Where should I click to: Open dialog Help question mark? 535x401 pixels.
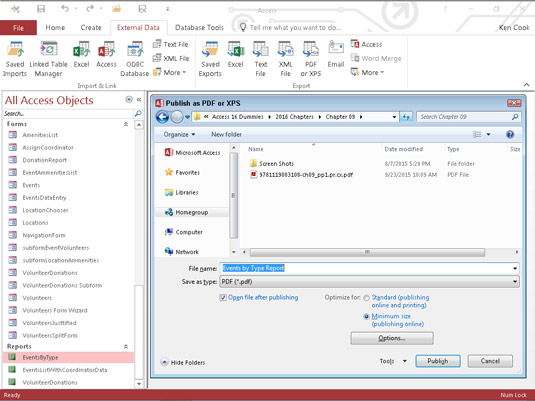[x=510, y=134]
